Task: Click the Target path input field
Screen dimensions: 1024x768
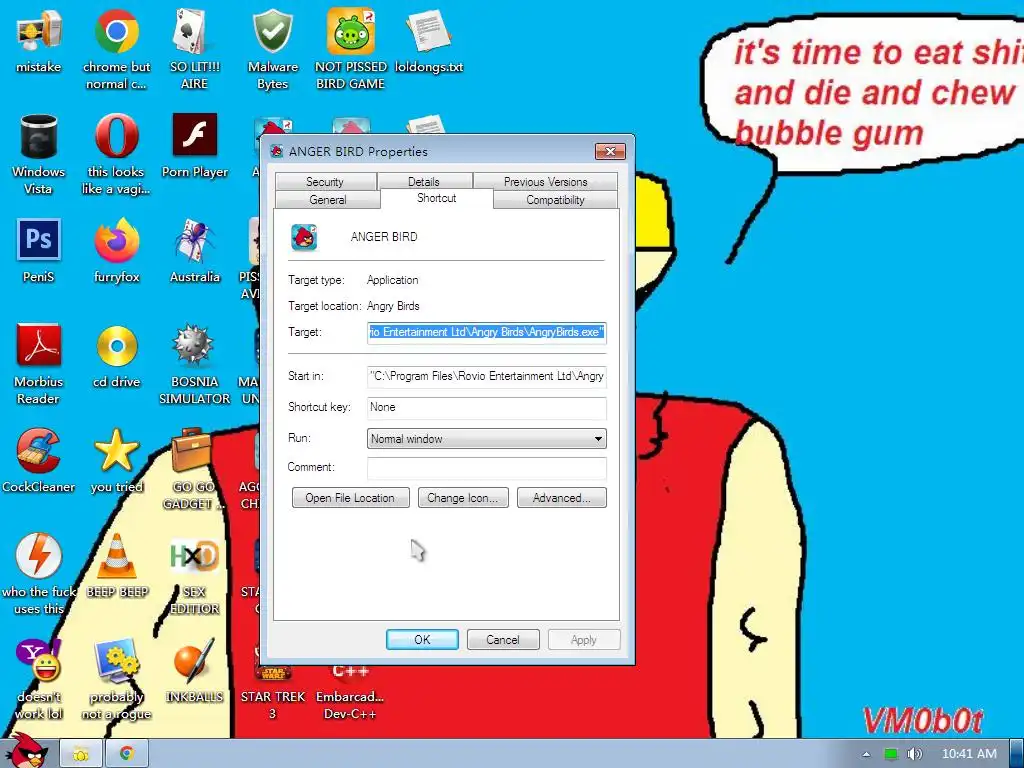Action: [487, 332]
